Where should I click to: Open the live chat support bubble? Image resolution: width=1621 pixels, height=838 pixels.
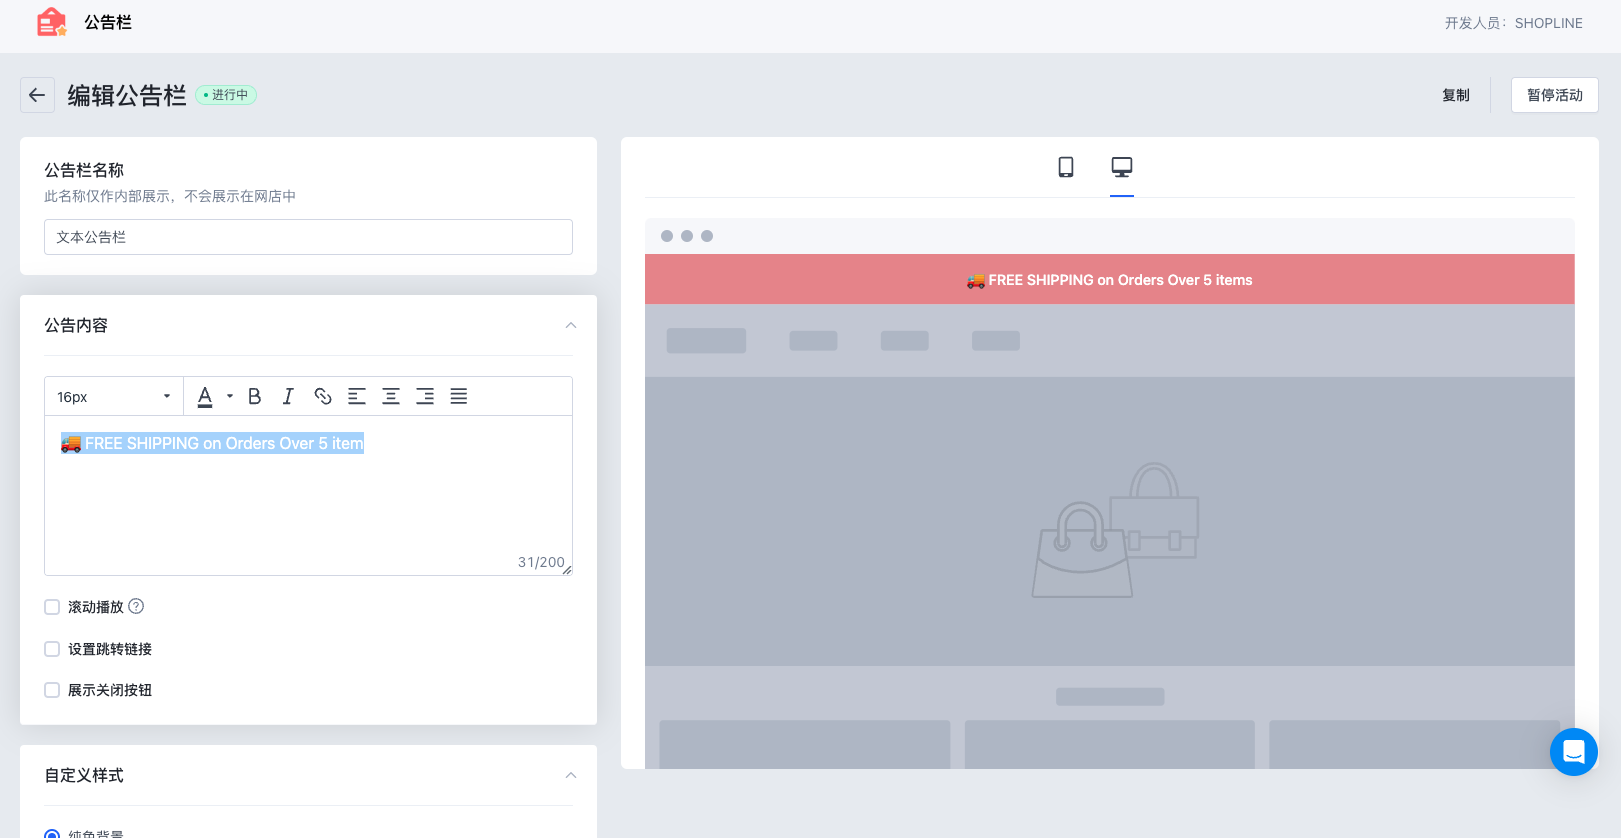(1573, 752)
